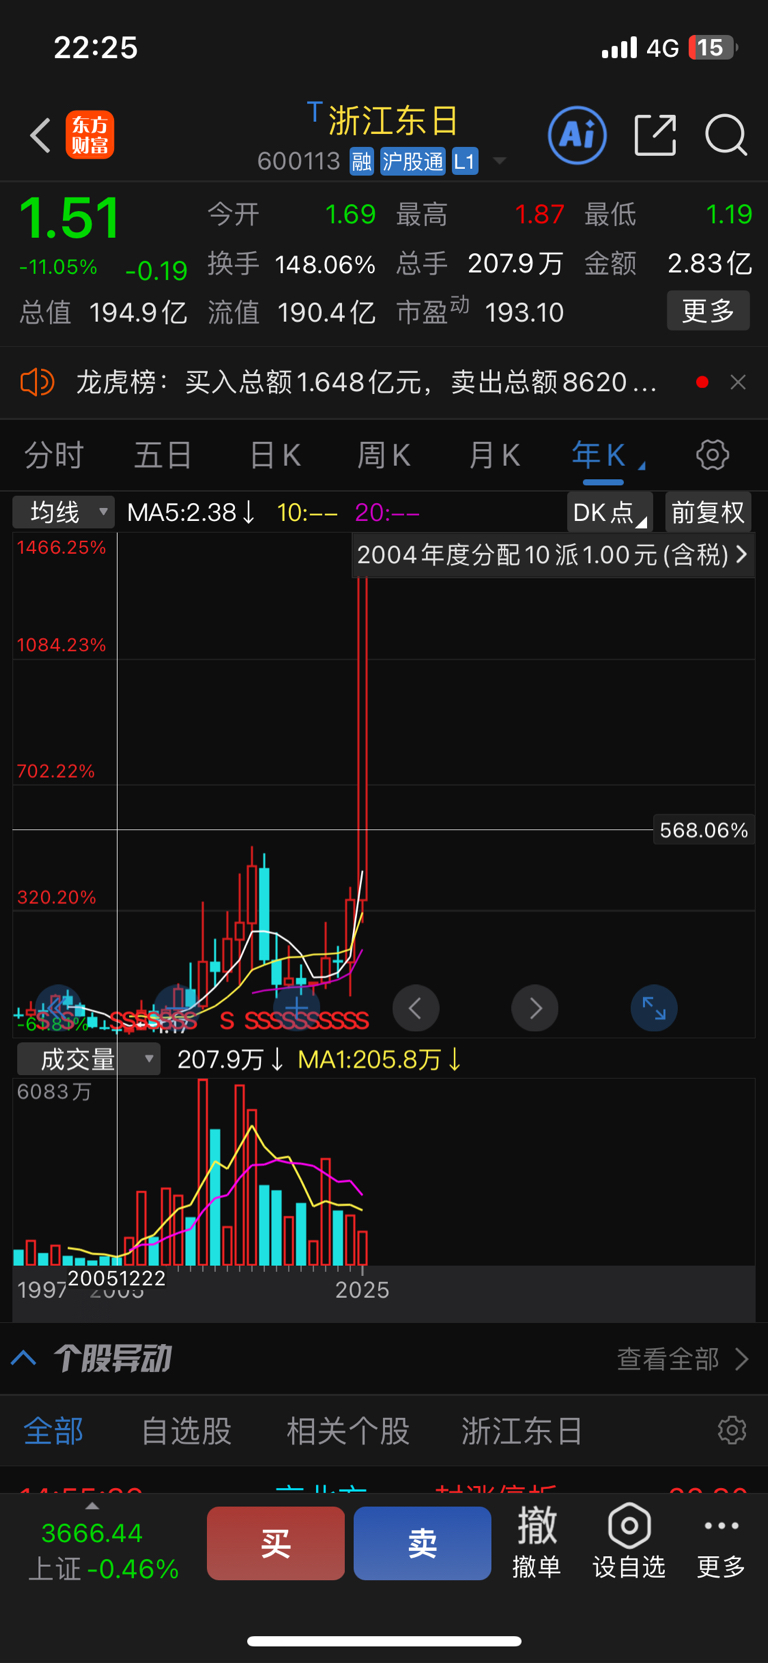768x1663 pixels.
Task: Tap the 上证 3666.44 index display
Action: pos(102,1550)
